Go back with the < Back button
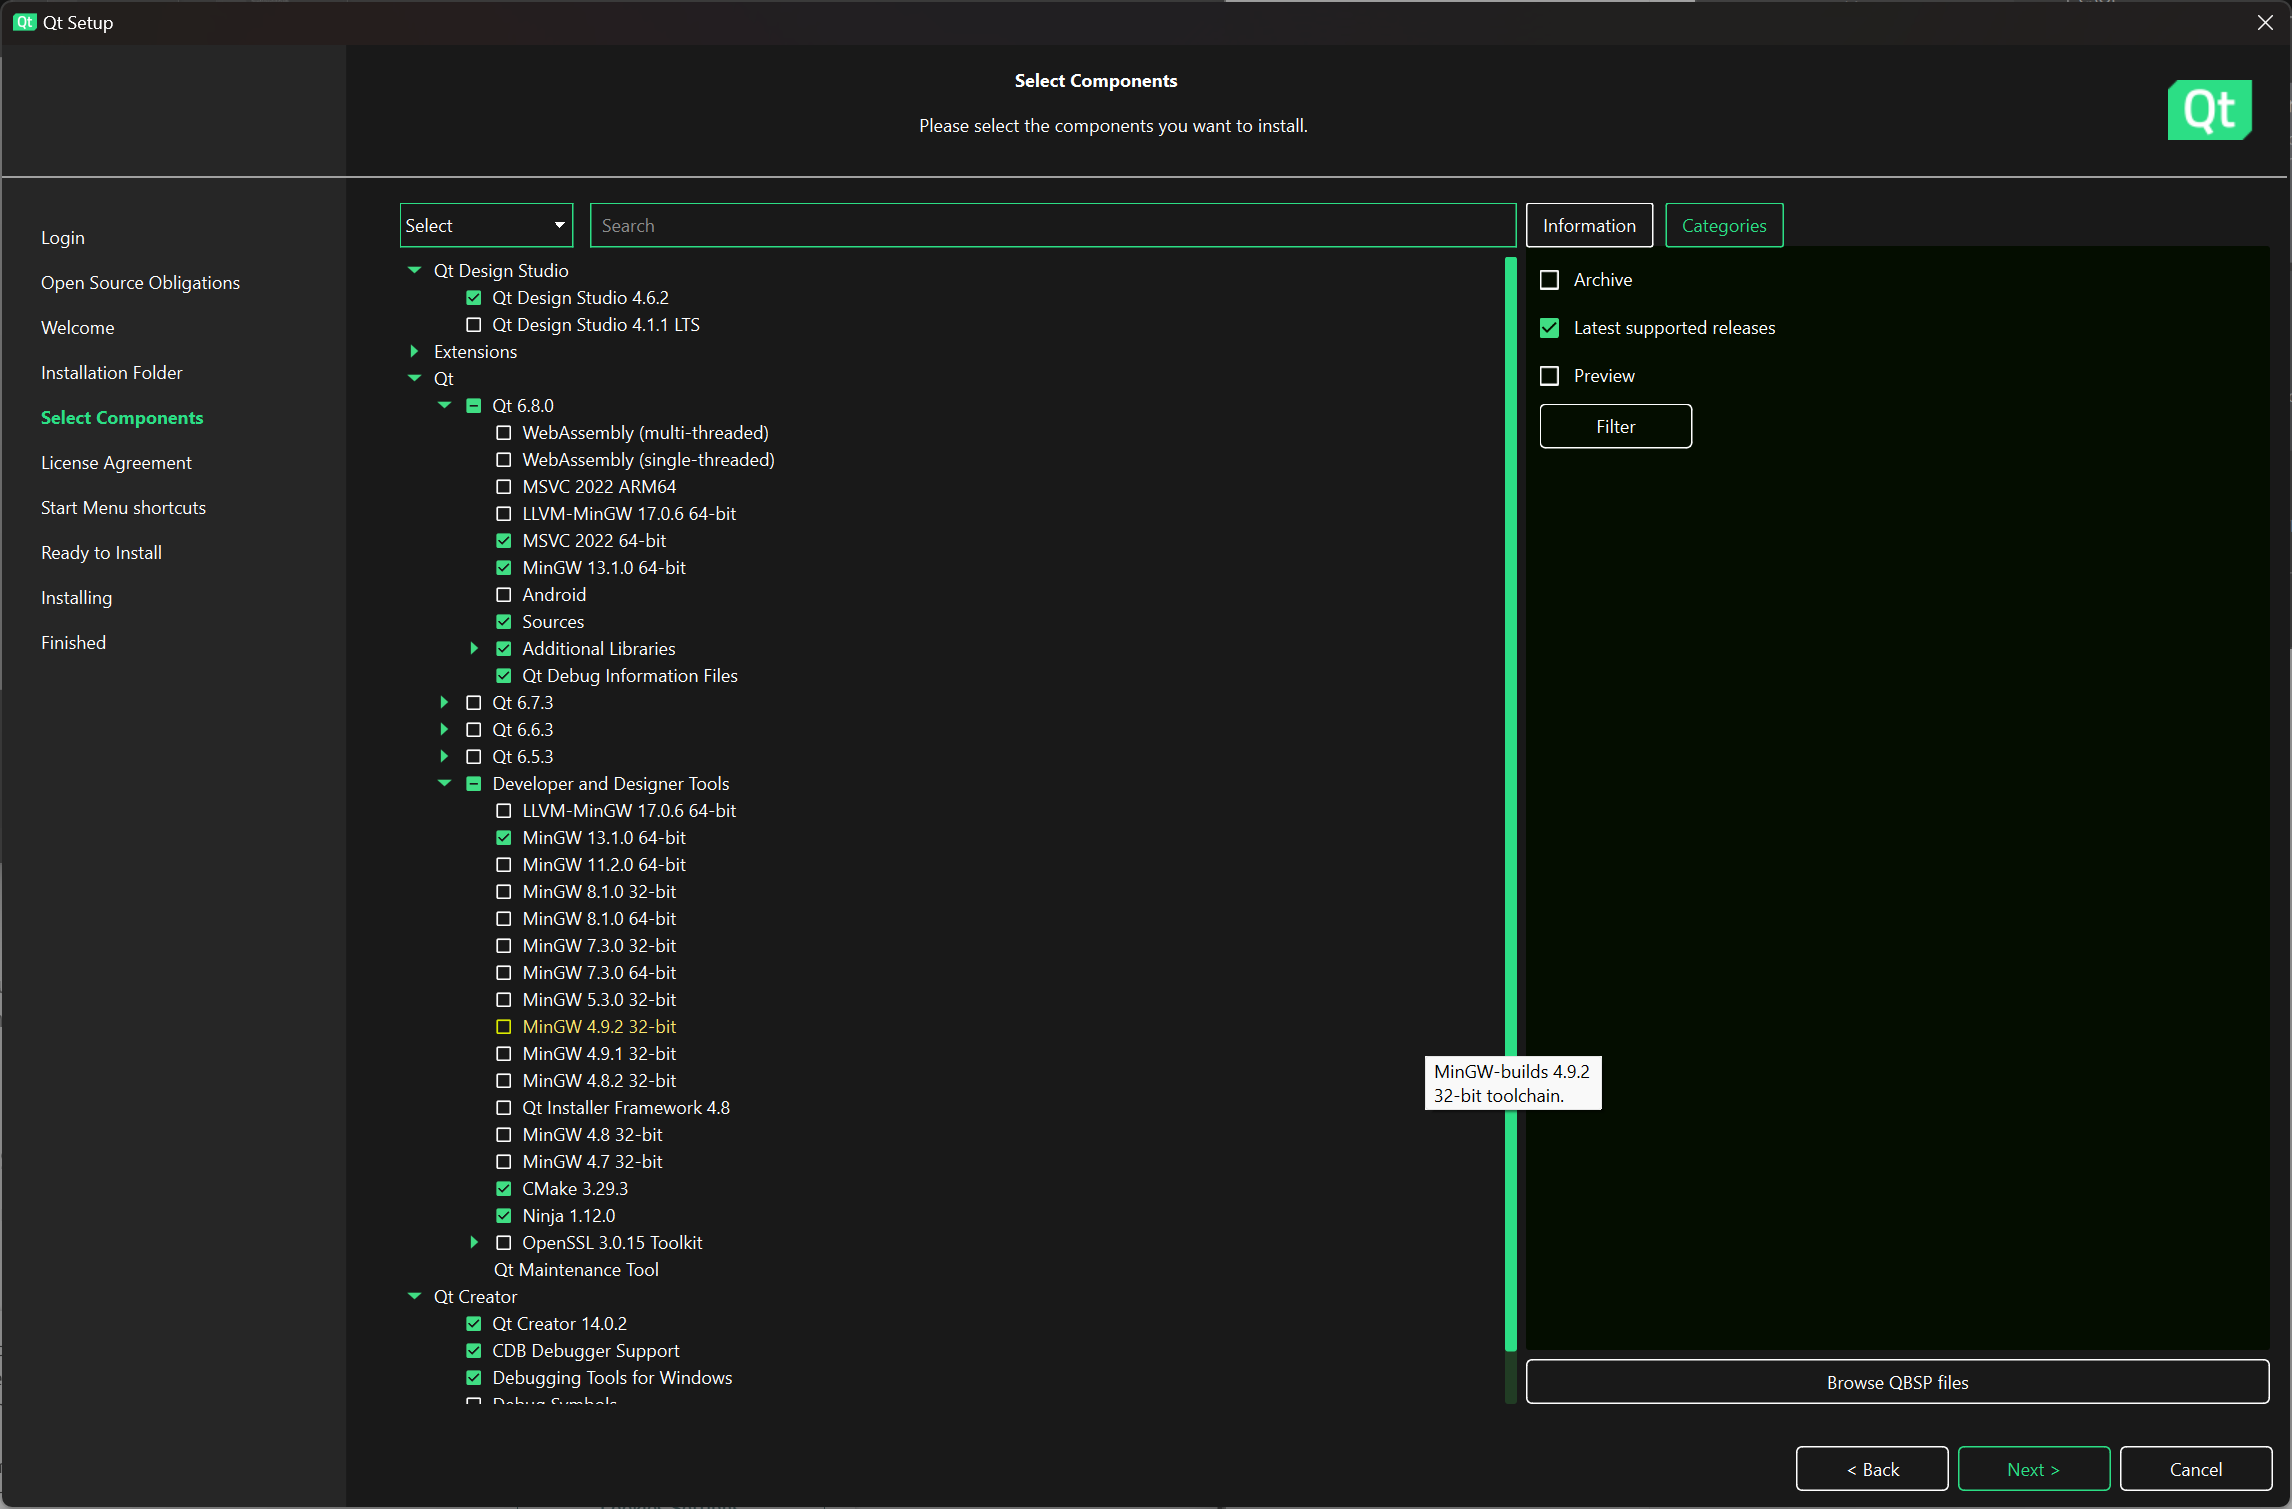This screenshot has width=2292, height=1509. tap(1872, 1470)
